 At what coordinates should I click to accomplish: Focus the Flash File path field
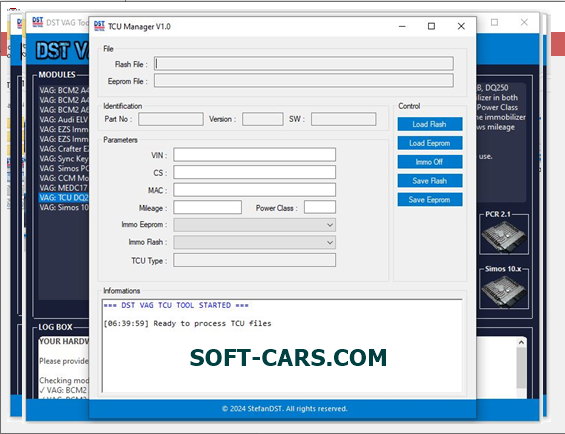304,64
